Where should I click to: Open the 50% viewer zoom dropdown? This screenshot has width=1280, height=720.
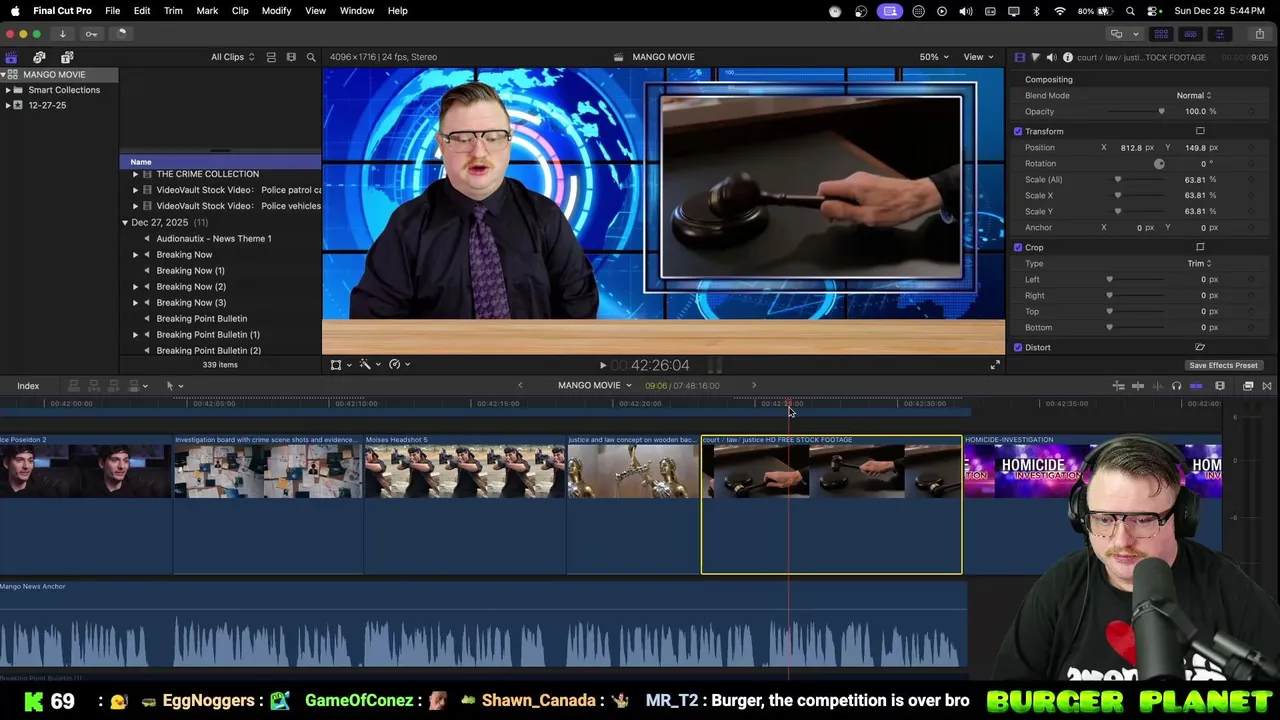934,57
